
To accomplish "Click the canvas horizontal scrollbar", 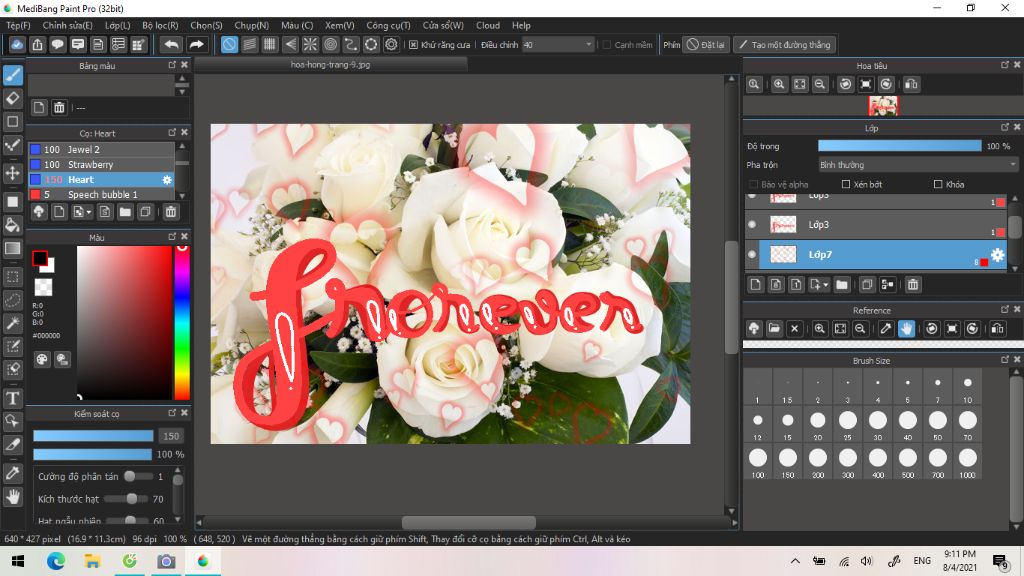I will click(468, 522).
